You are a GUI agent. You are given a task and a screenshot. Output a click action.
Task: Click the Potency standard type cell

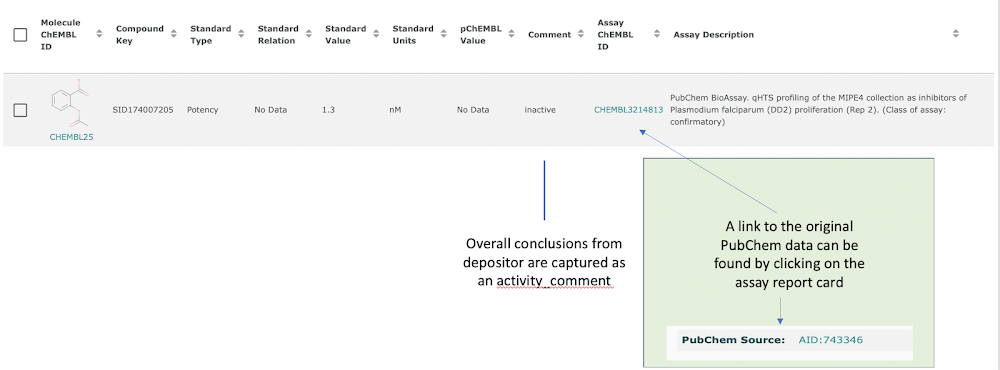tap(203, 110)
